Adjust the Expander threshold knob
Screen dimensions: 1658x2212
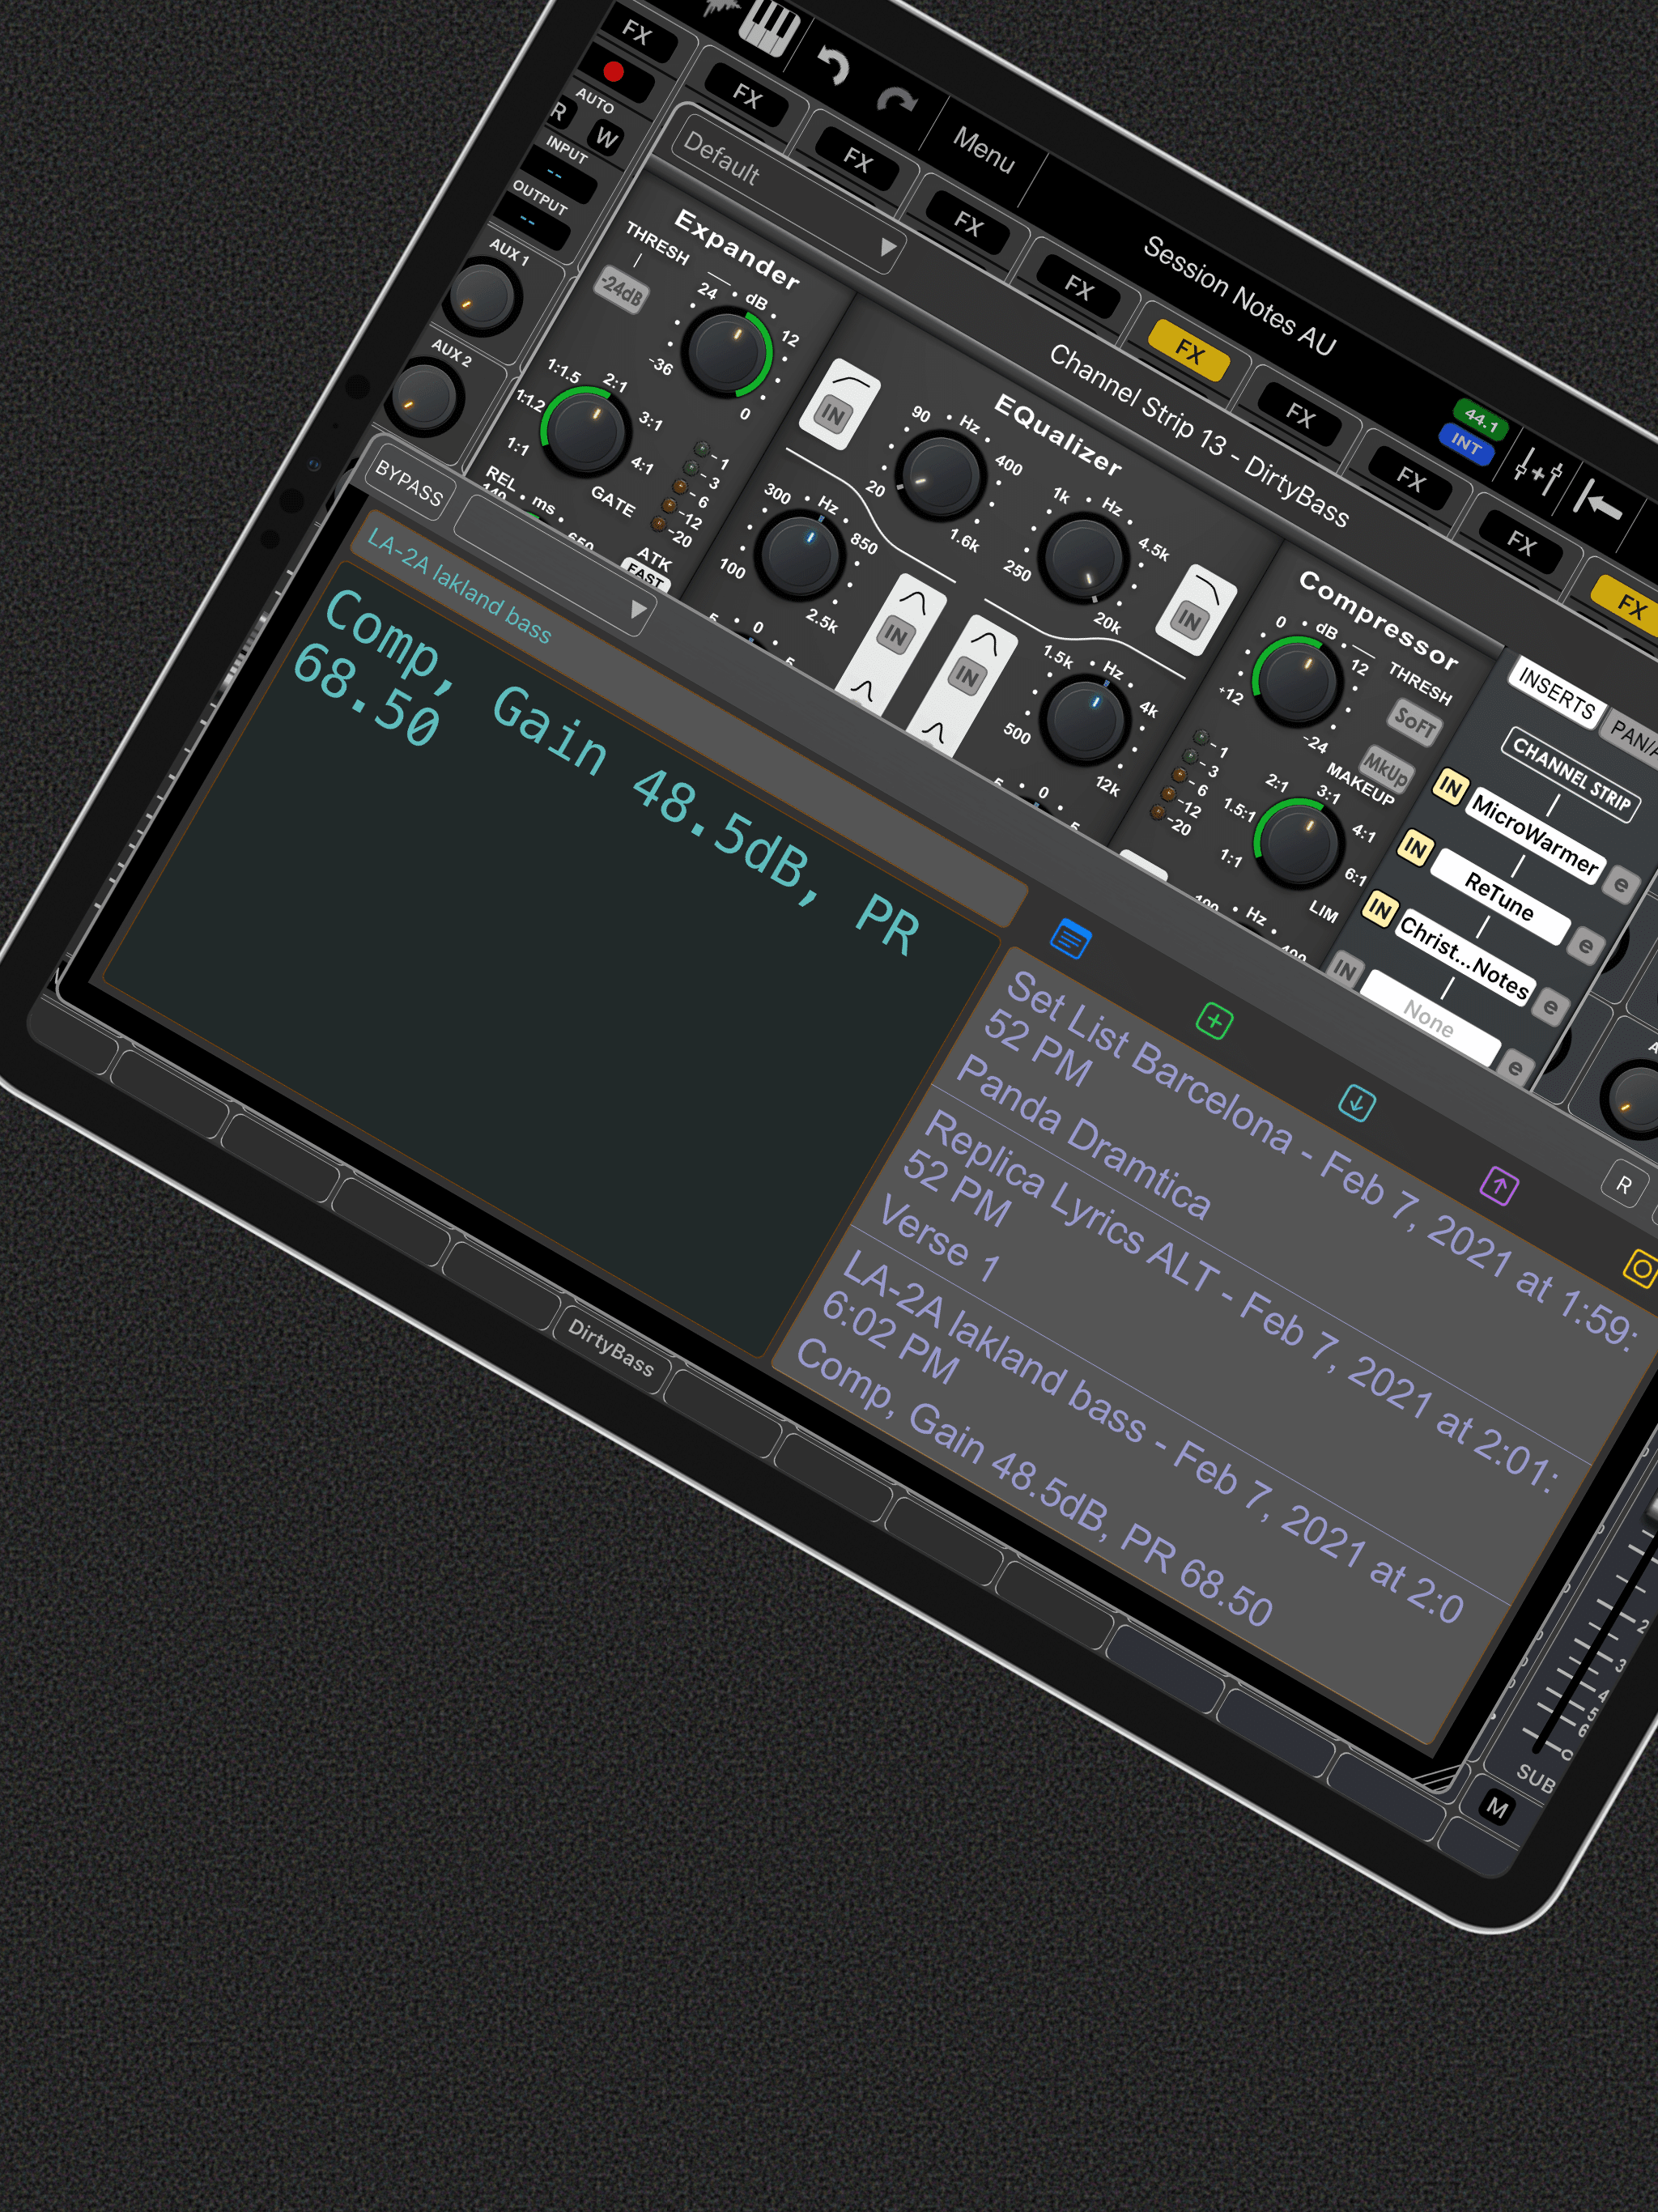727,351
